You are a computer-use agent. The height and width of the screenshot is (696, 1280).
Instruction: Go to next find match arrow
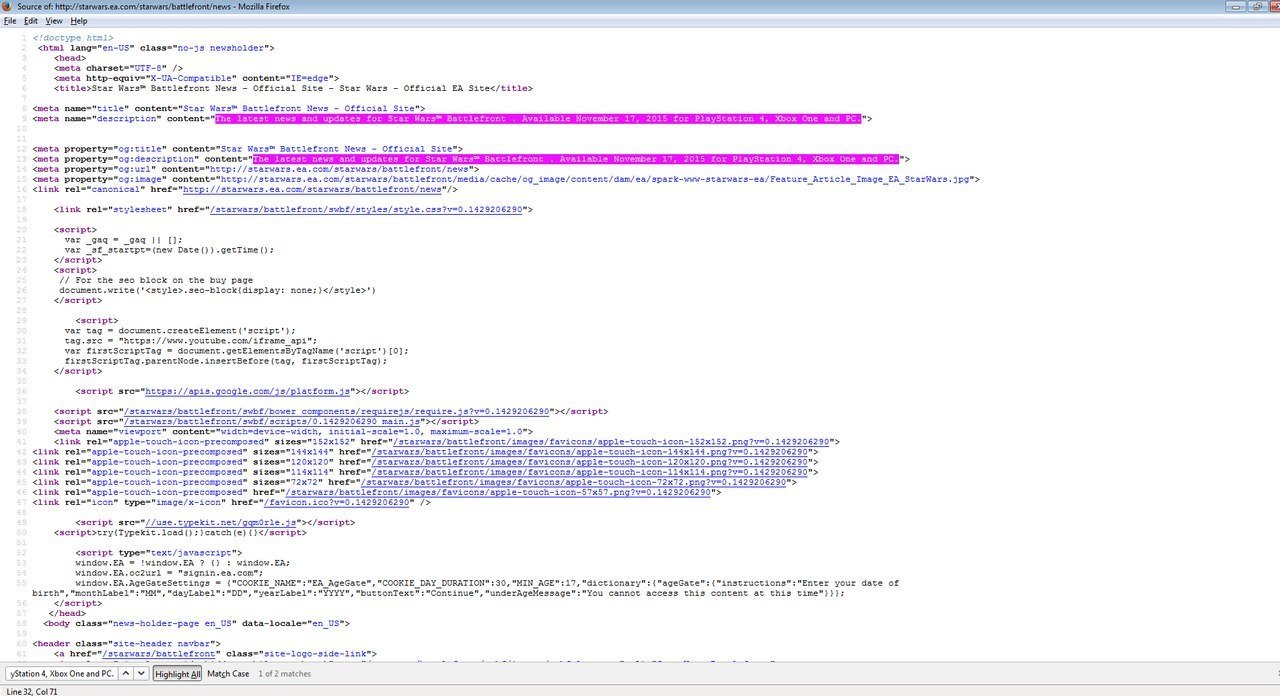141,674
